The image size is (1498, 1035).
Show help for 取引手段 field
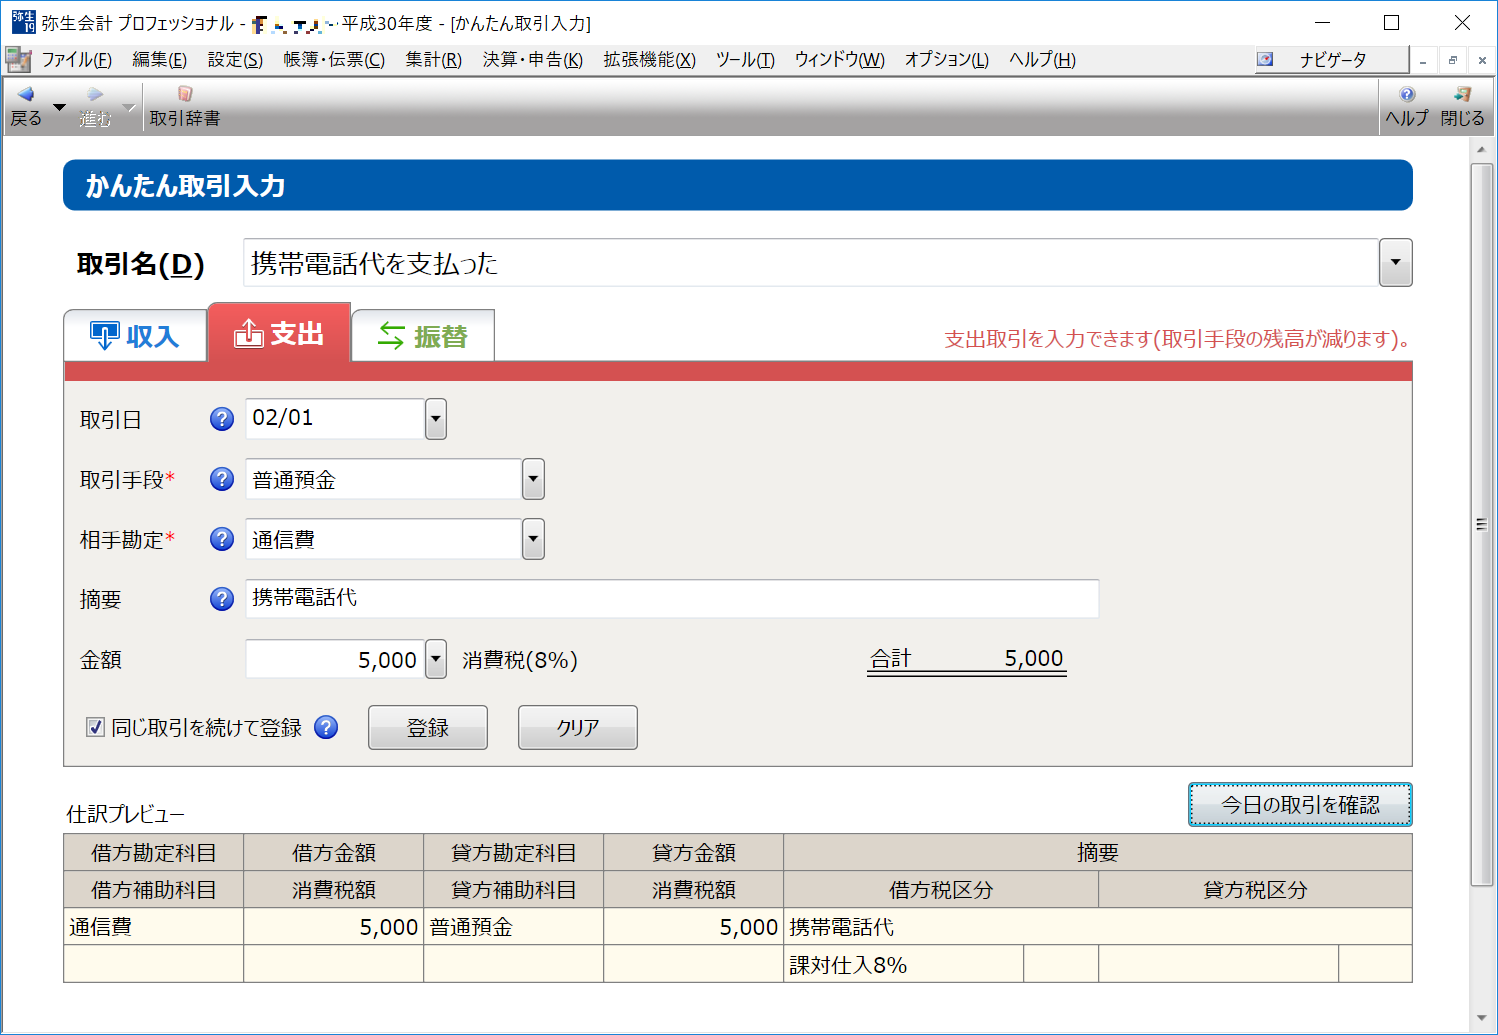click(222, 479)
